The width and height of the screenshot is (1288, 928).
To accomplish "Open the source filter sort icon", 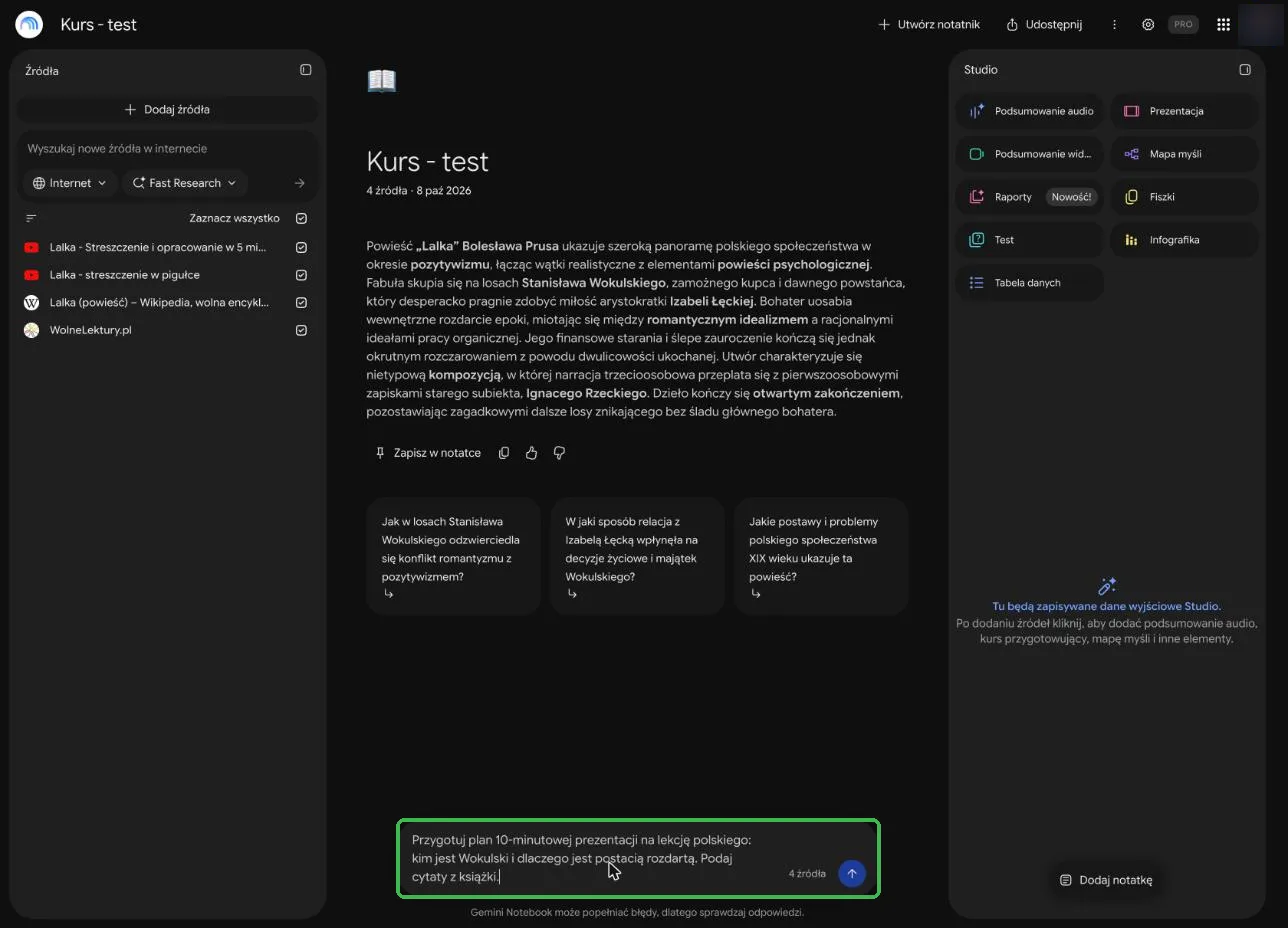I will 31,218.
